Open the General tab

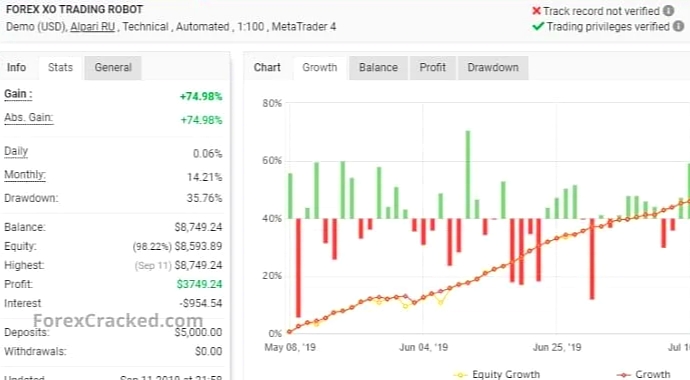[113, 68]
